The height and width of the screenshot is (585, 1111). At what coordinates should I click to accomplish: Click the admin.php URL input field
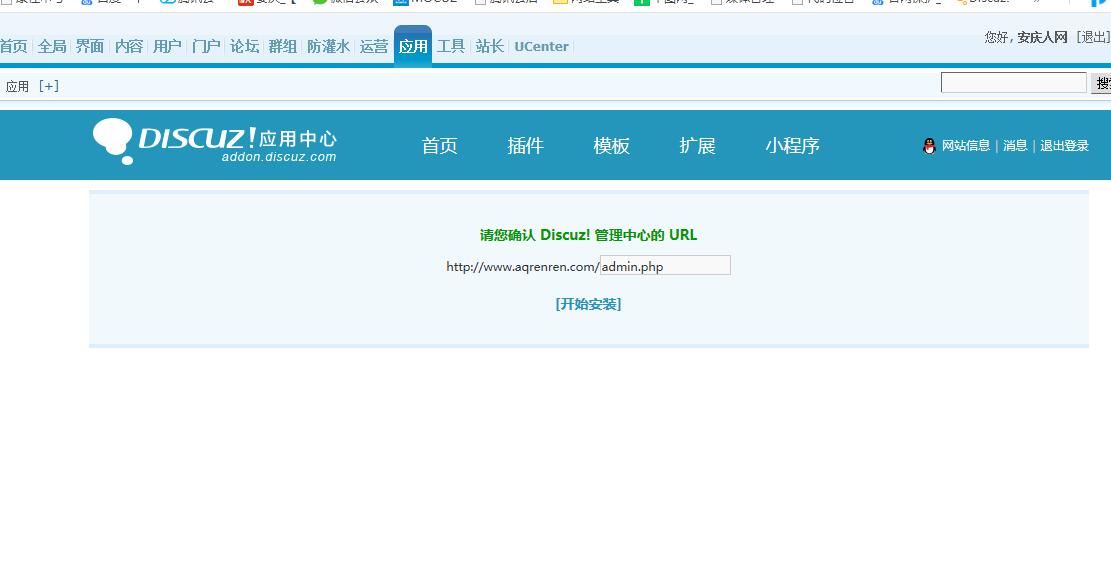(x=665, y=266)
